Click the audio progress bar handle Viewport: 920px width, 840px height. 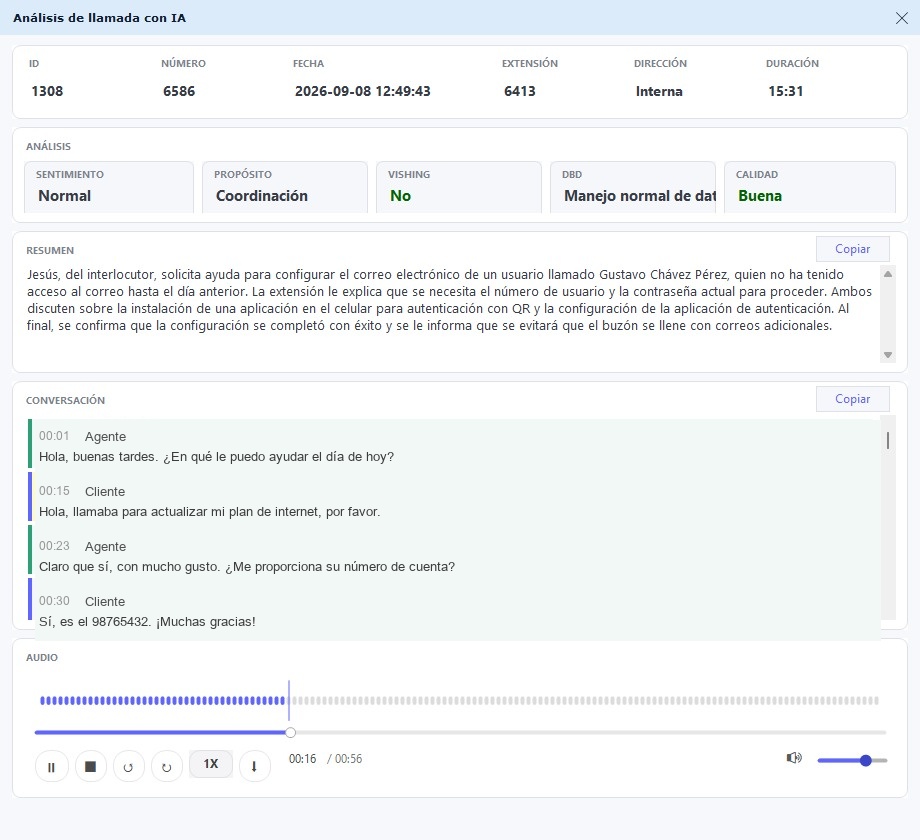coord(290,733)
